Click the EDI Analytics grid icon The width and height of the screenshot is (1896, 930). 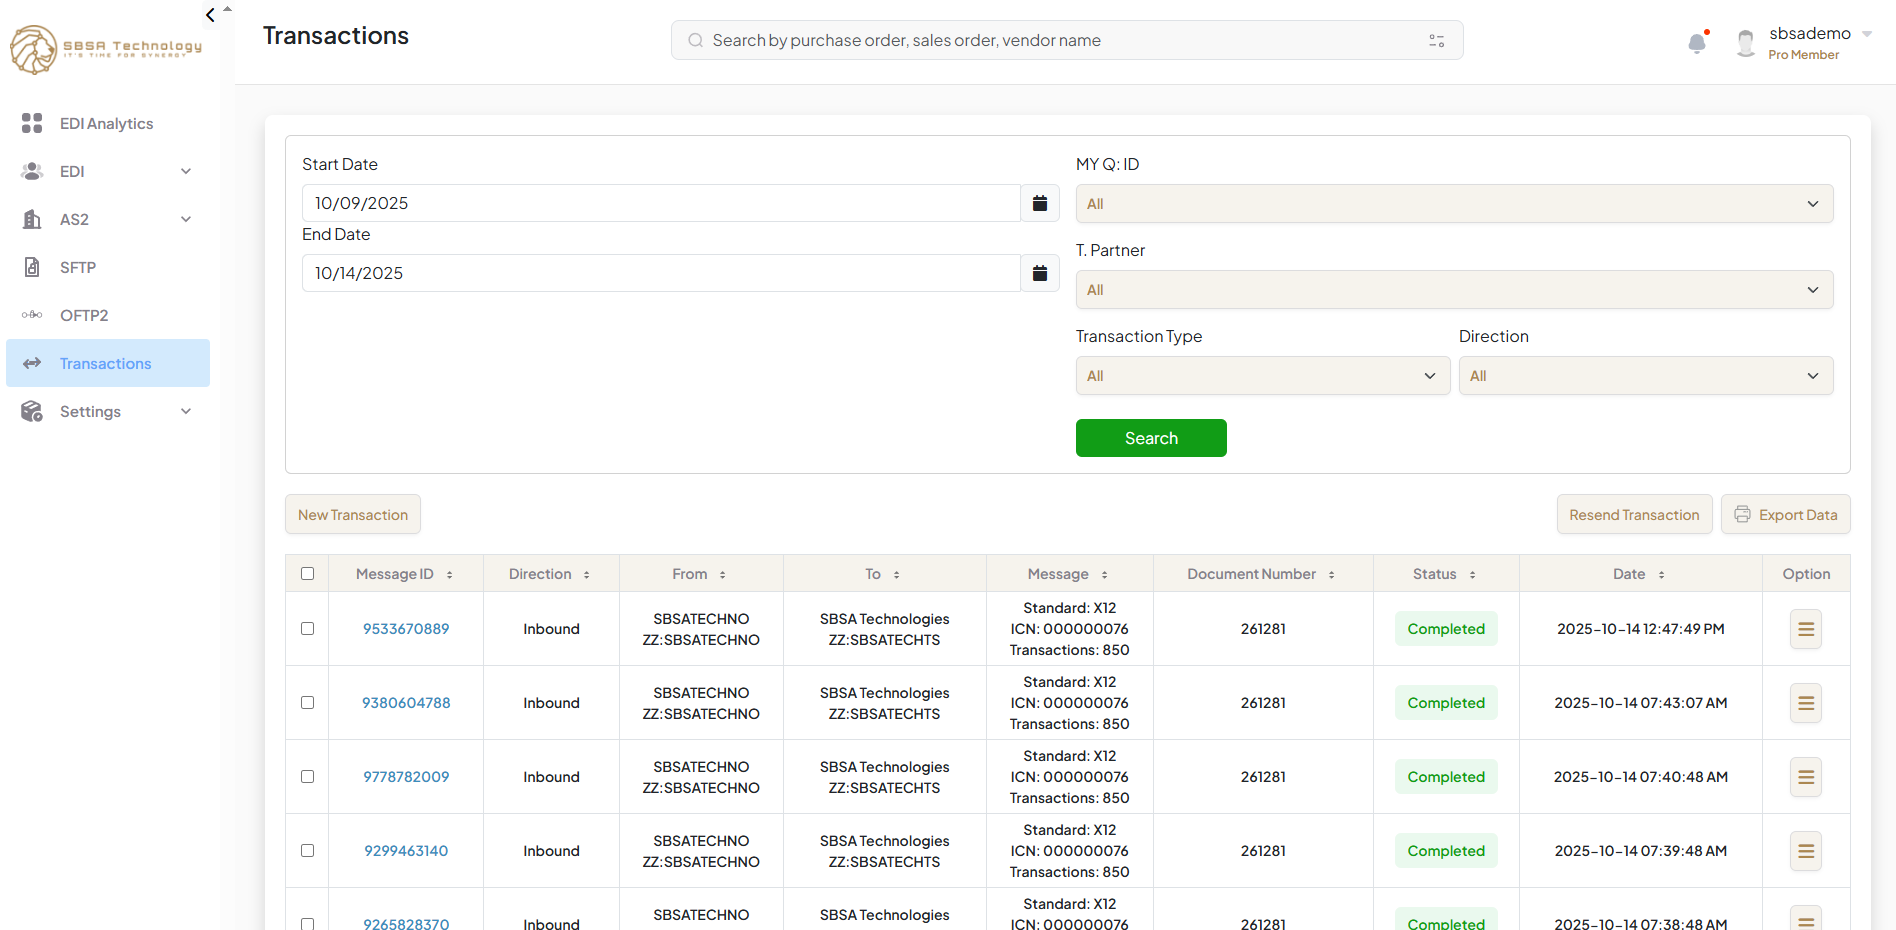click(32, 123)
